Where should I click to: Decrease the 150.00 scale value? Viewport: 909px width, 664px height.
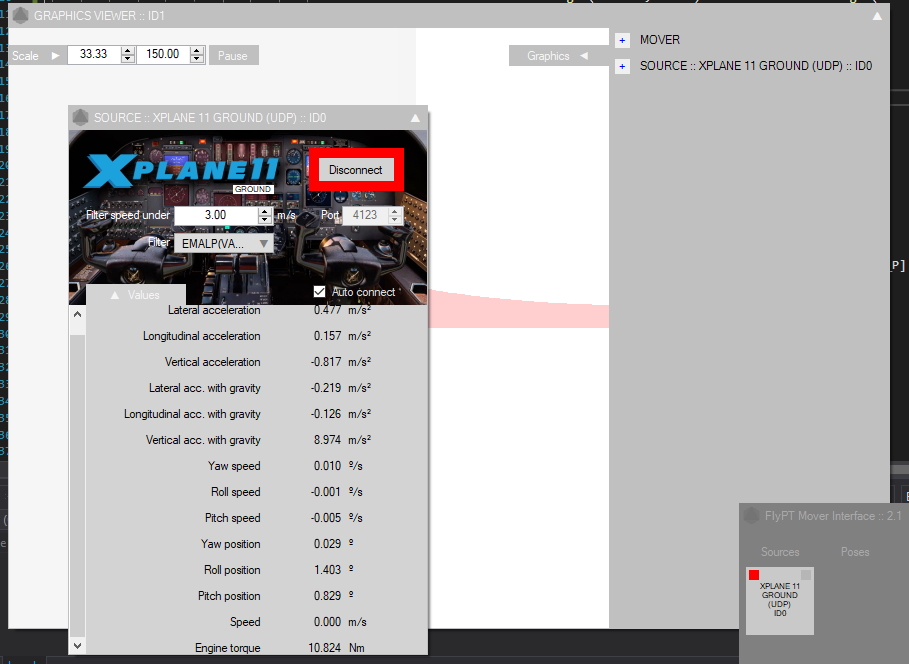coord(197,59)
